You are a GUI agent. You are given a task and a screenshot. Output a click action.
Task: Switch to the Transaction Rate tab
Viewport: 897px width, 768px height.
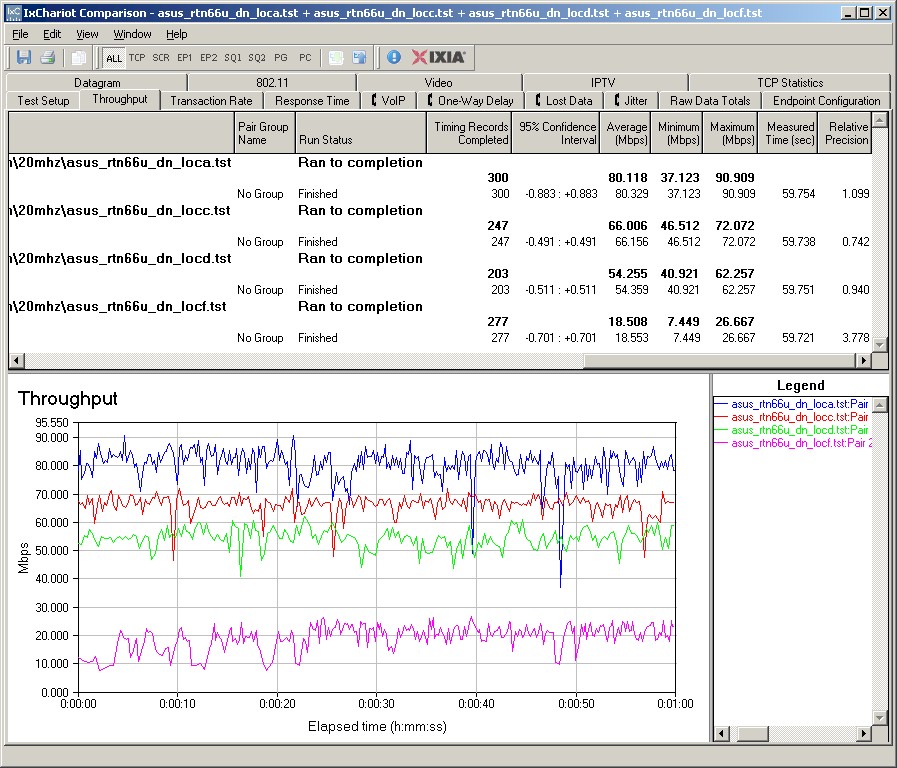click(211, 101)
